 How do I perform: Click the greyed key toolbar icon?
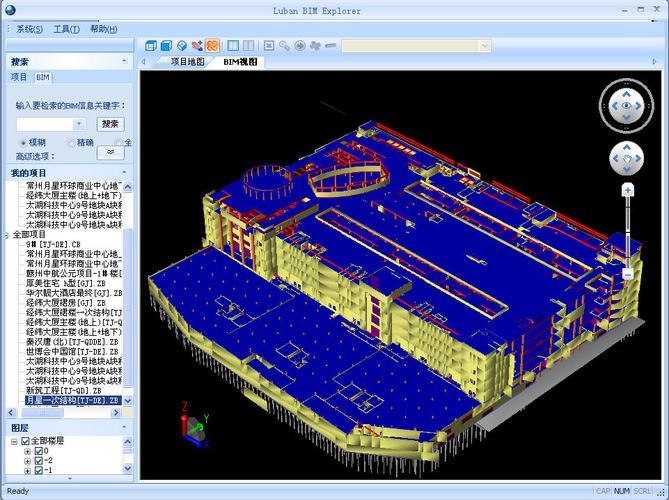tap(284, 45)
